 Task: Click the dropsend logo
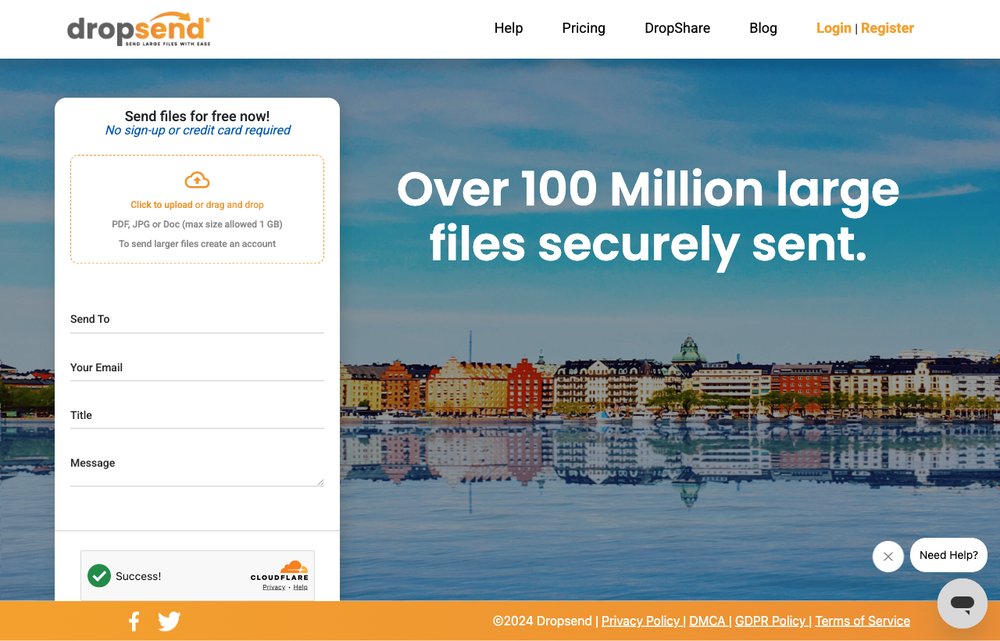point(138,29)
